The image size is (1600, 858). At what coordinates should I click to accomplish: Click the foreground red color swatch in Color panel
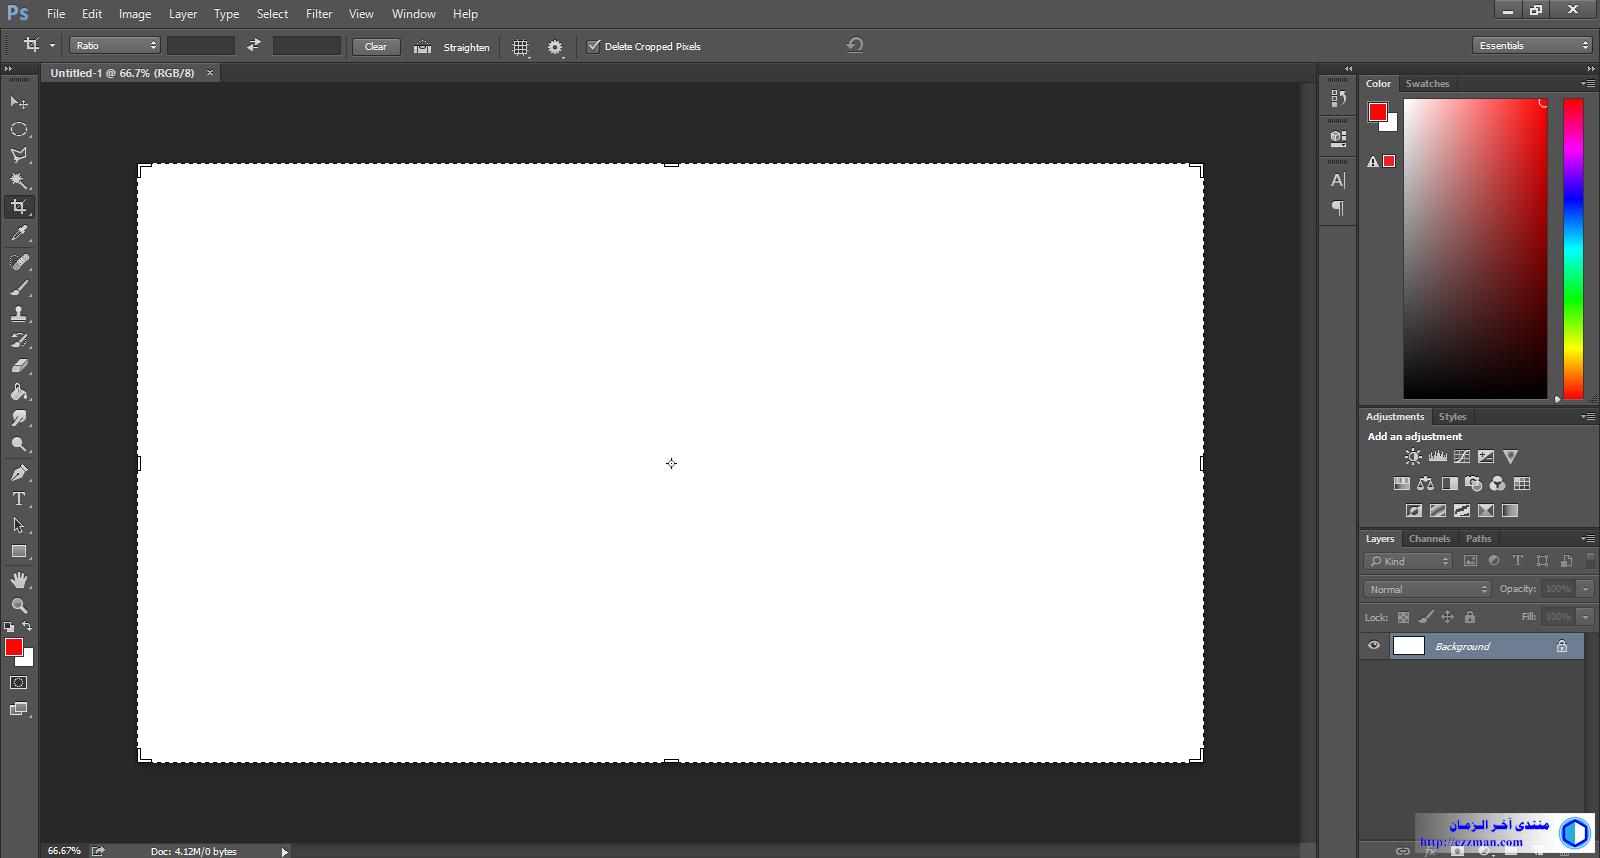1378,112
